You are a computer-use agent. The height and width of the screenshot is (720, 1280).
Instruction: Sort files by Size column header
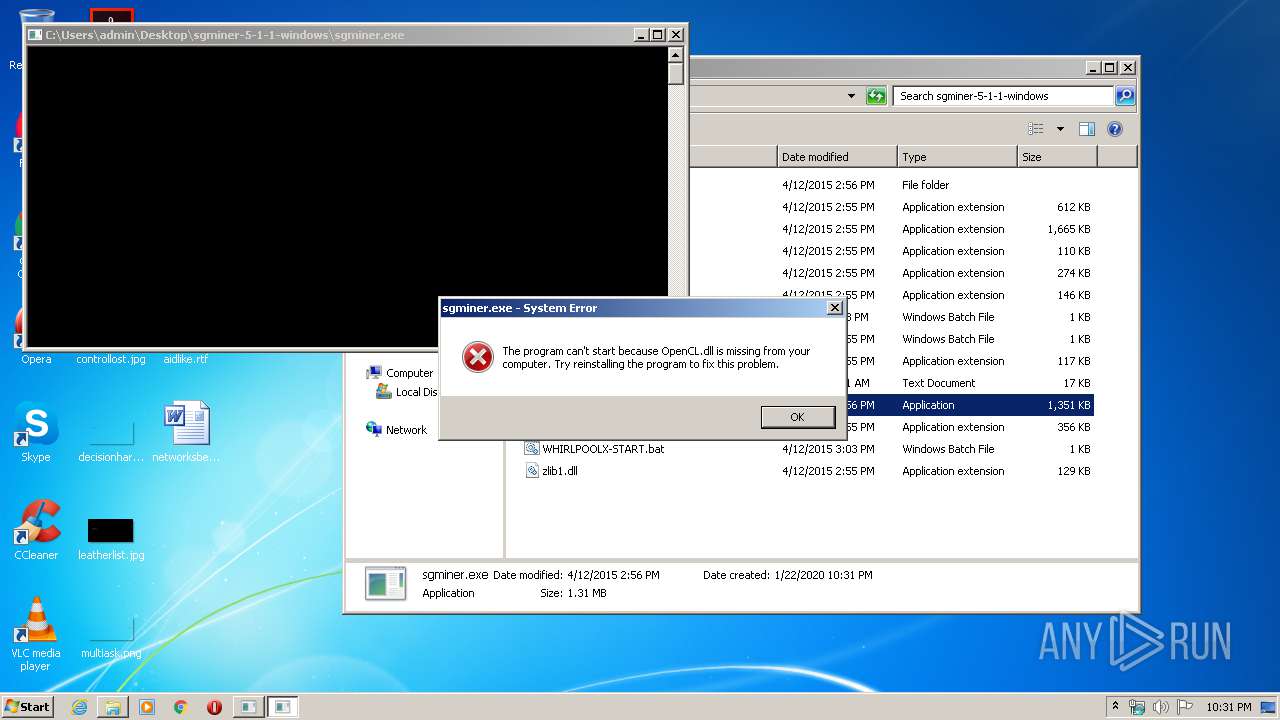click(x=1057, y=157)
